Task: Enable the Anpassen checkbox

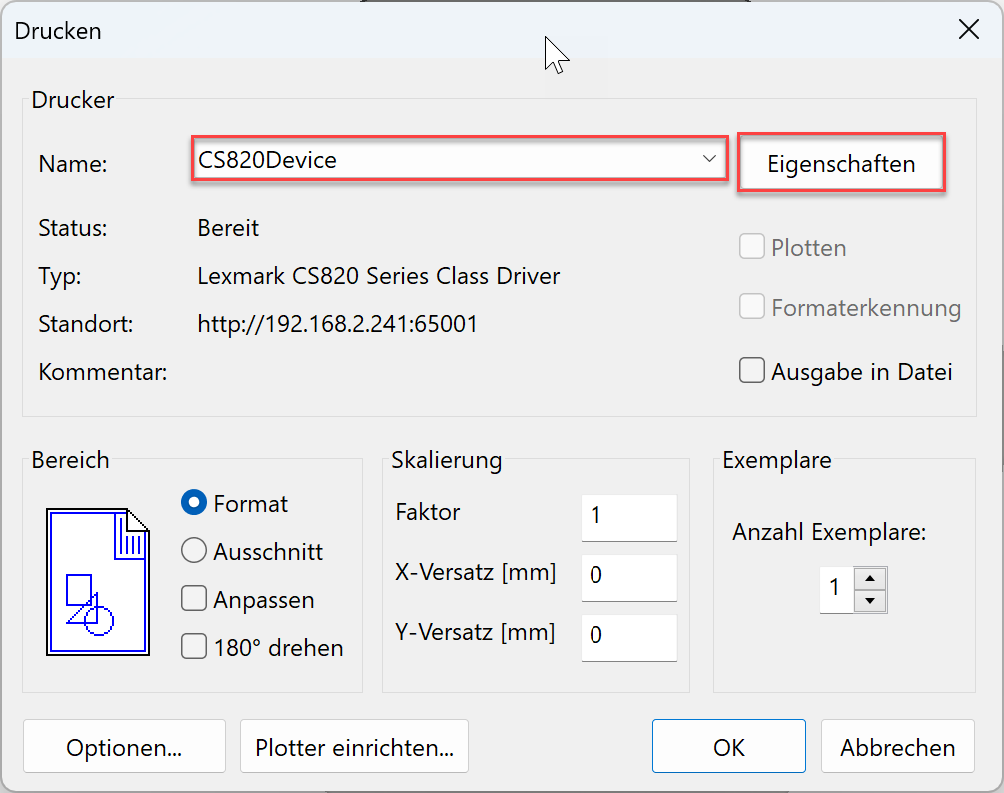Action: coord(194,599)
